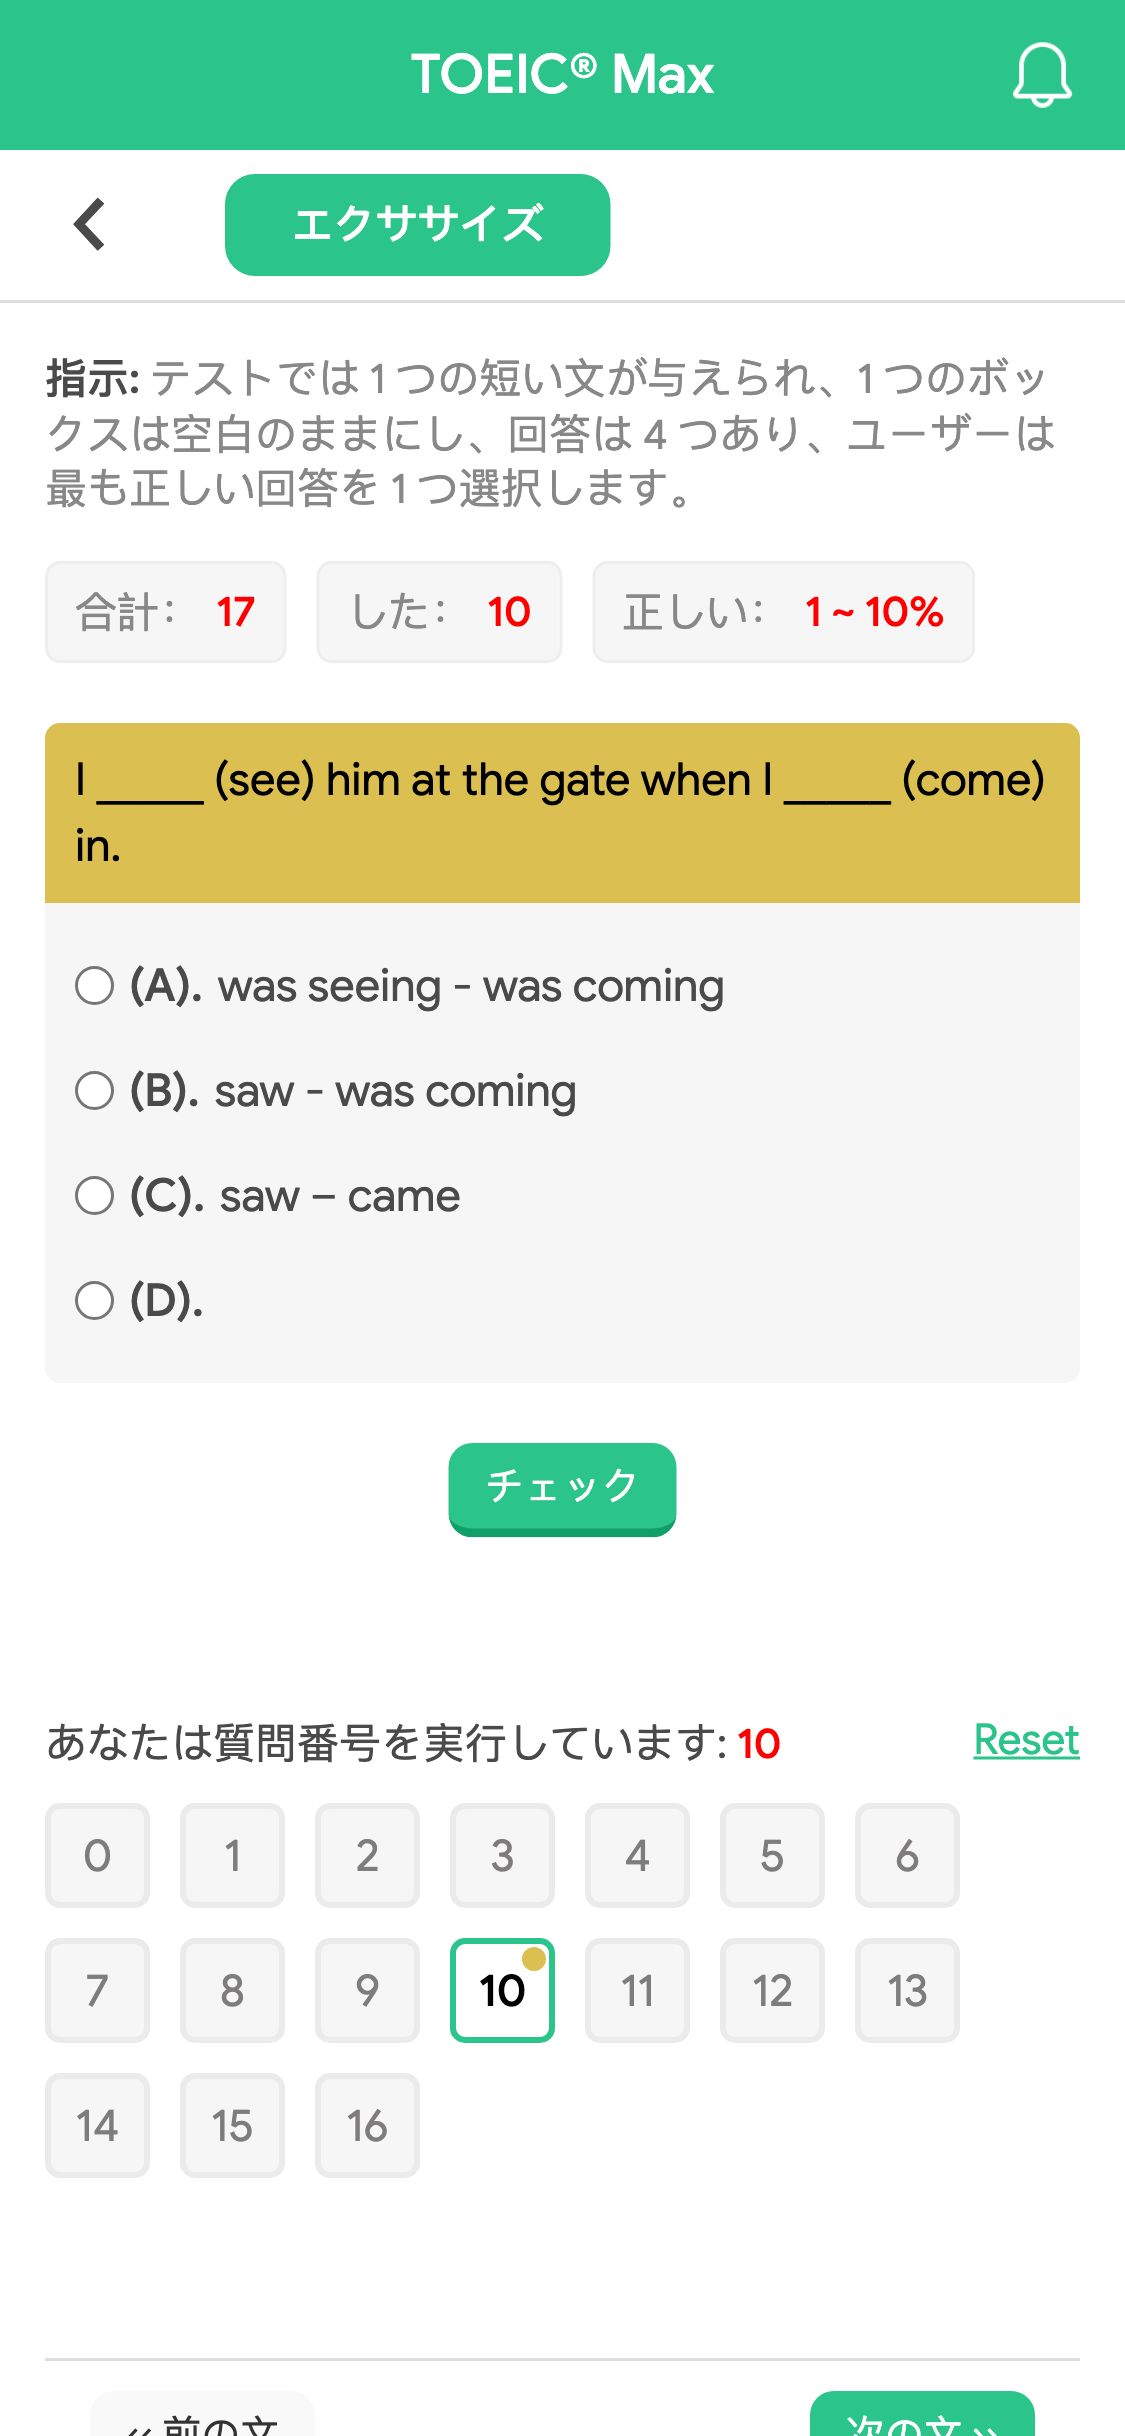Open the エクササイズ tab
Image resolution: width=1125 pixels, height=2436 pixels.
pos(417,225)
